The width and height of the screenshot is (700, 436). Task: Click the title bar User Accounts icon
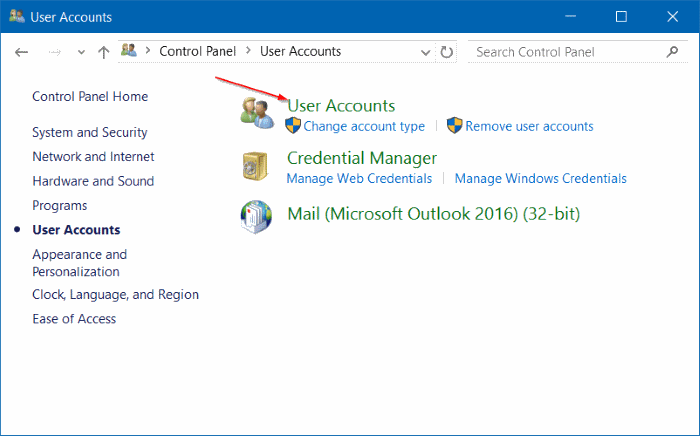point(17,17)
